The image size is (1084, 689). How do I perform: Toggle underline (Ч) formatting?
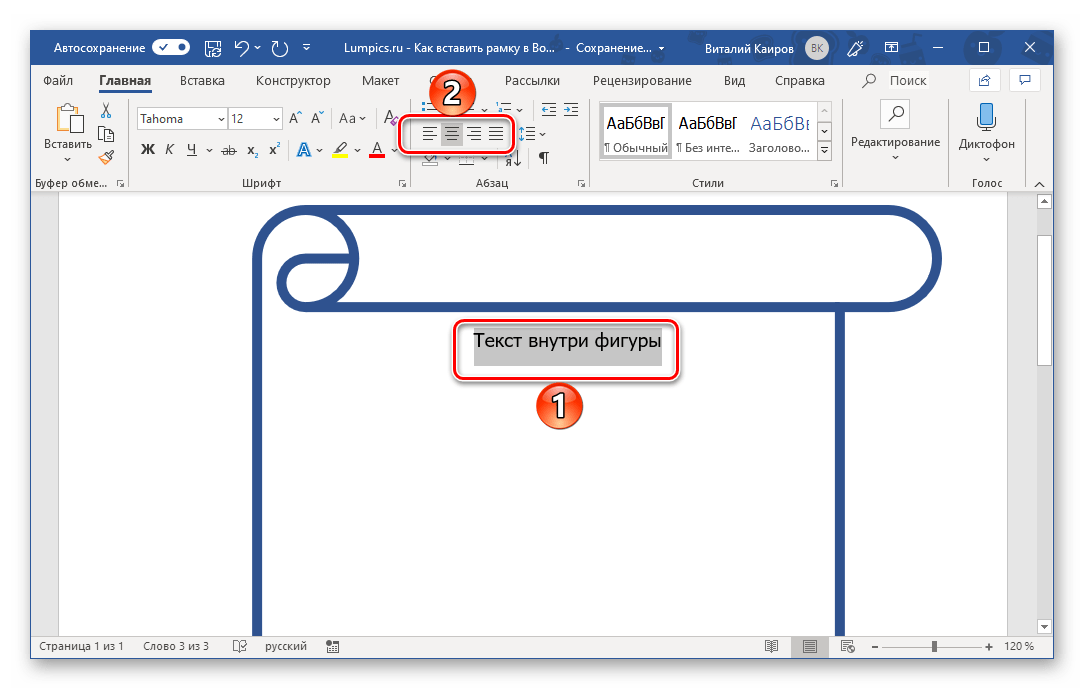(x=191, y=149)
